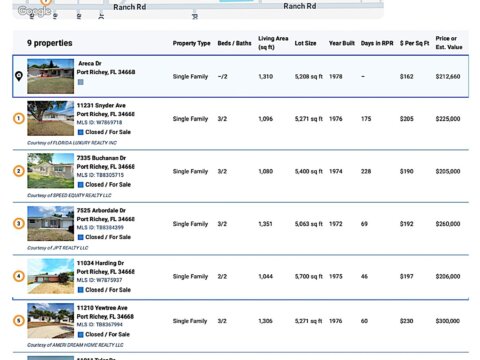Click 'Closed / For Sale' status for 11231 Snyder Ave
Viewport: 480px width, 360px height.
coord(108,132)
